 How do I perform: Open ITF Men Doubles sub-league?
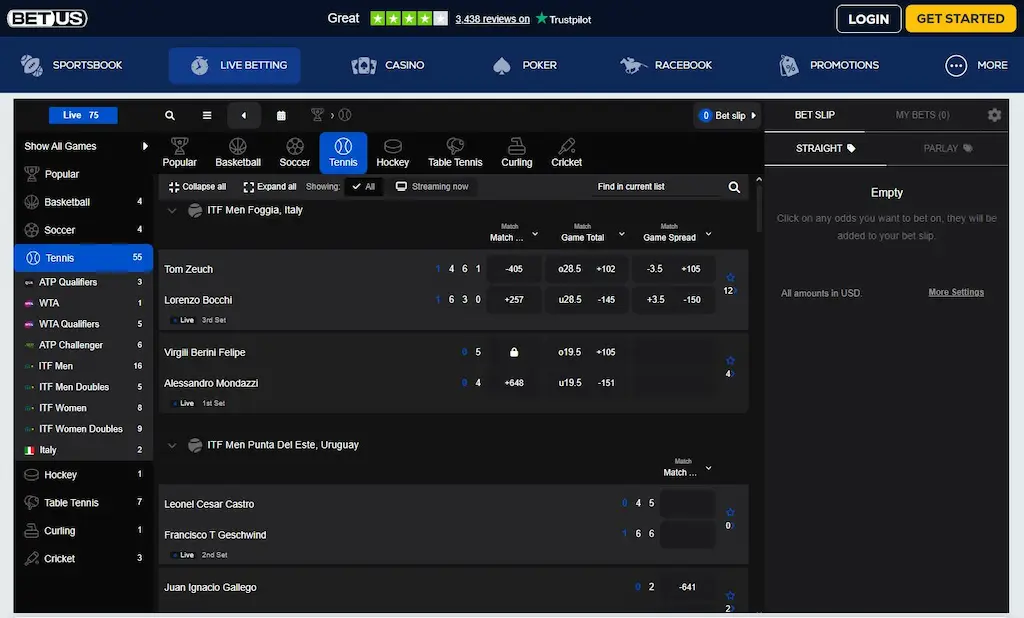point(84,387)
